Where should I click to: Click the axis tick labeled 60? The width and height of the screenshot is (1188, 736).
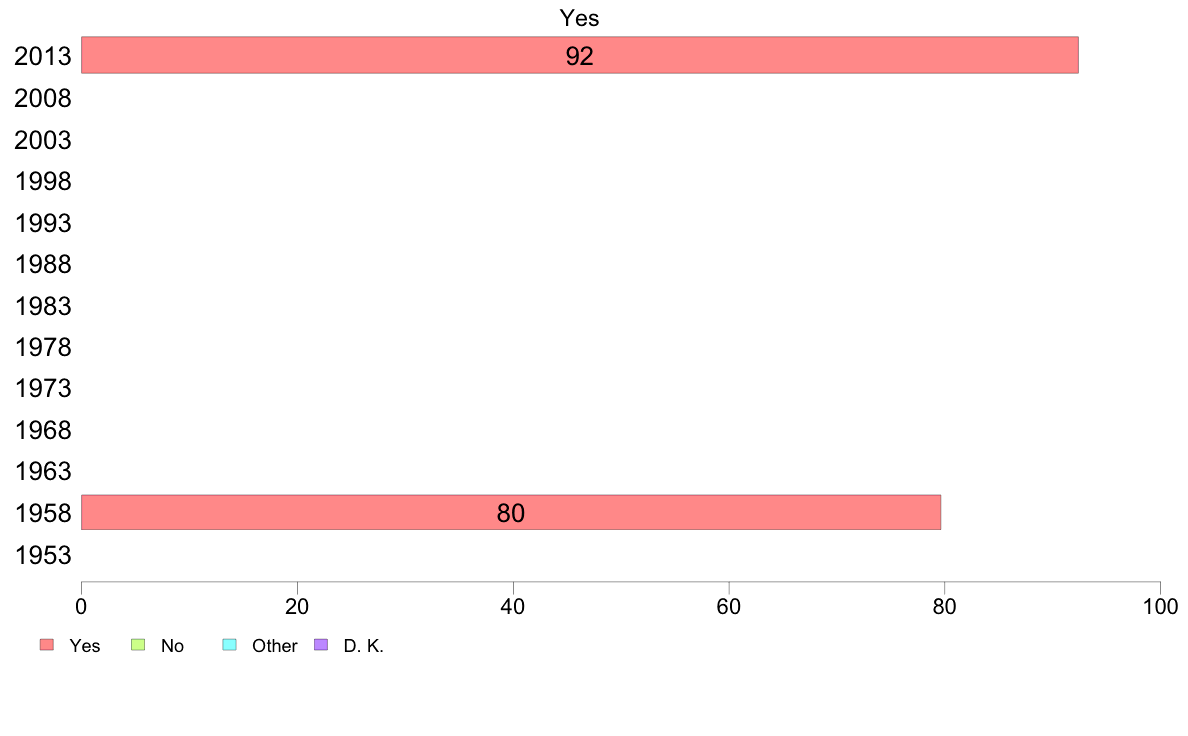tap(729, 606)
